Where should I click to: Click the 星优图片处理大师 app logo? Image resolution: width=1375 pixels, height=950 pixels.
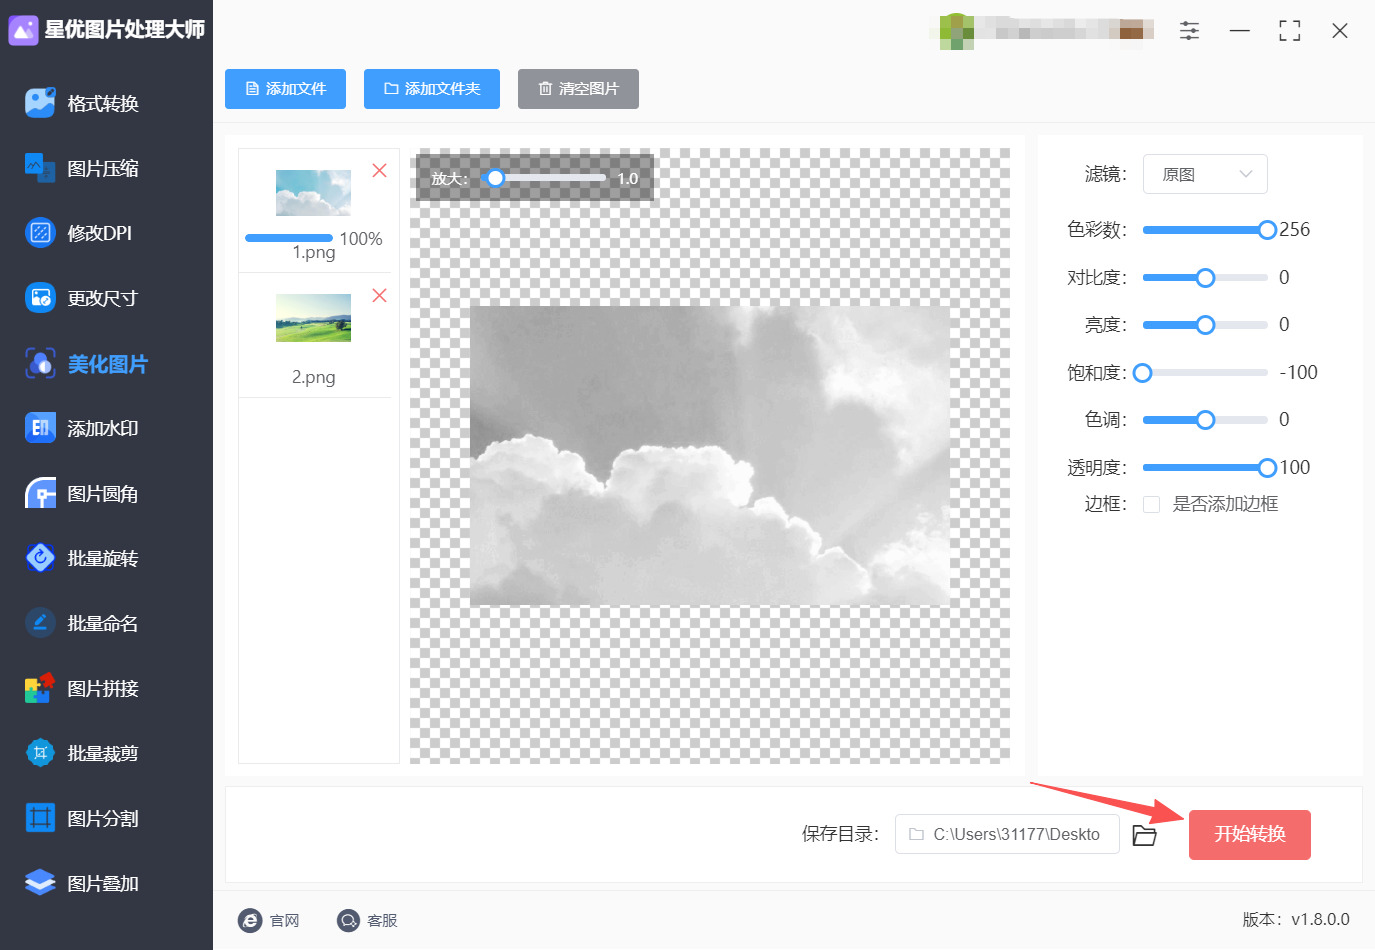pyautogui.click(x=23, y=30)
